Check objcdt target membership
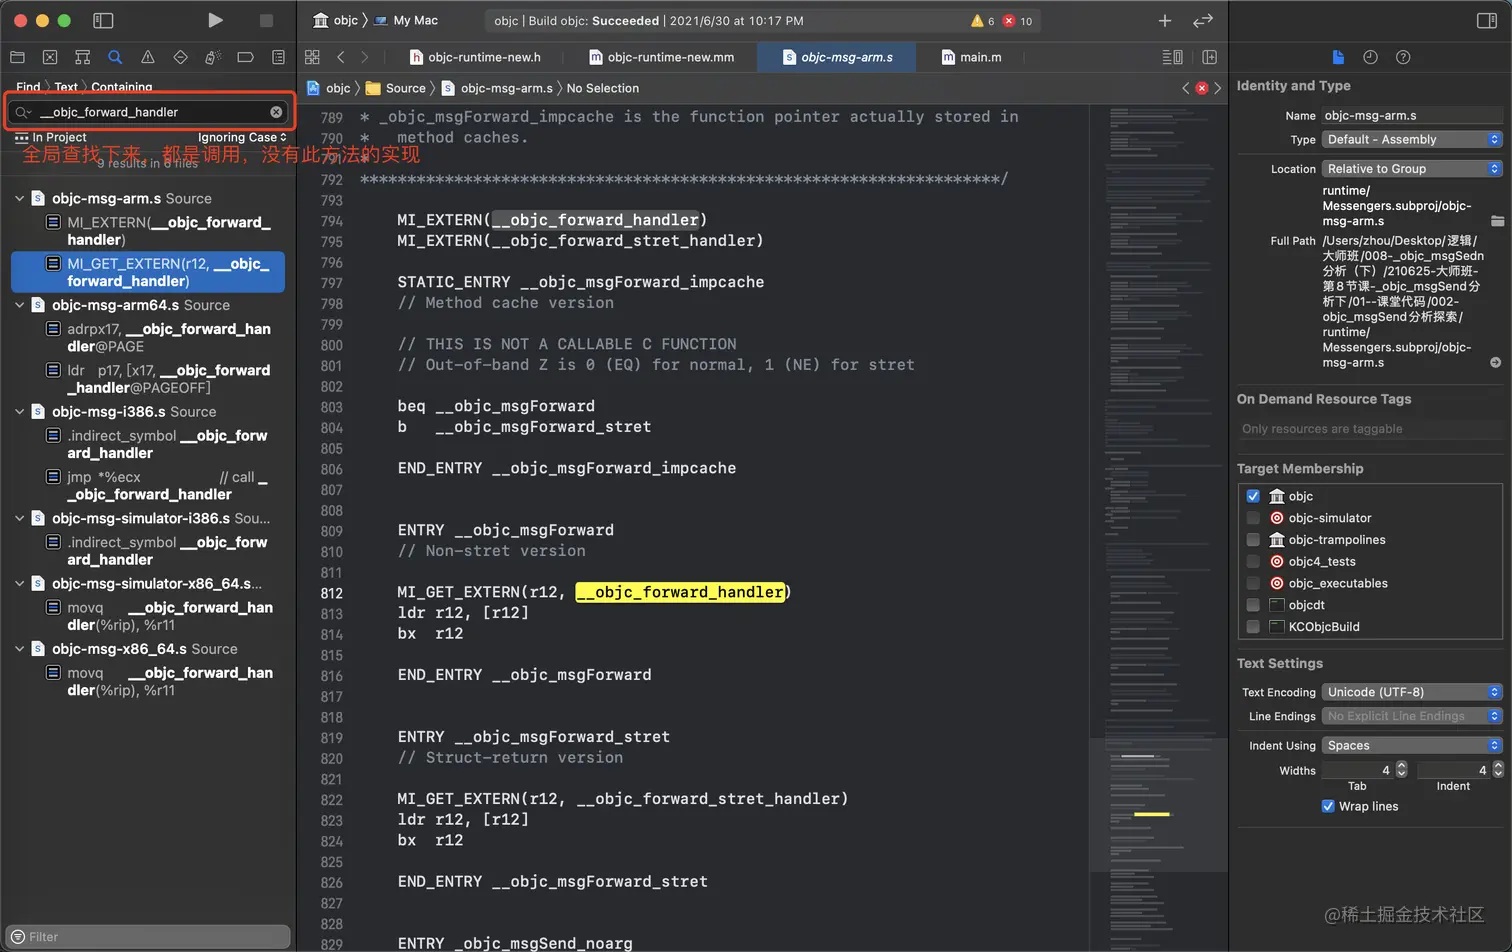Viewport: 1512px width, 952px height. click(x=1253, y=605)
